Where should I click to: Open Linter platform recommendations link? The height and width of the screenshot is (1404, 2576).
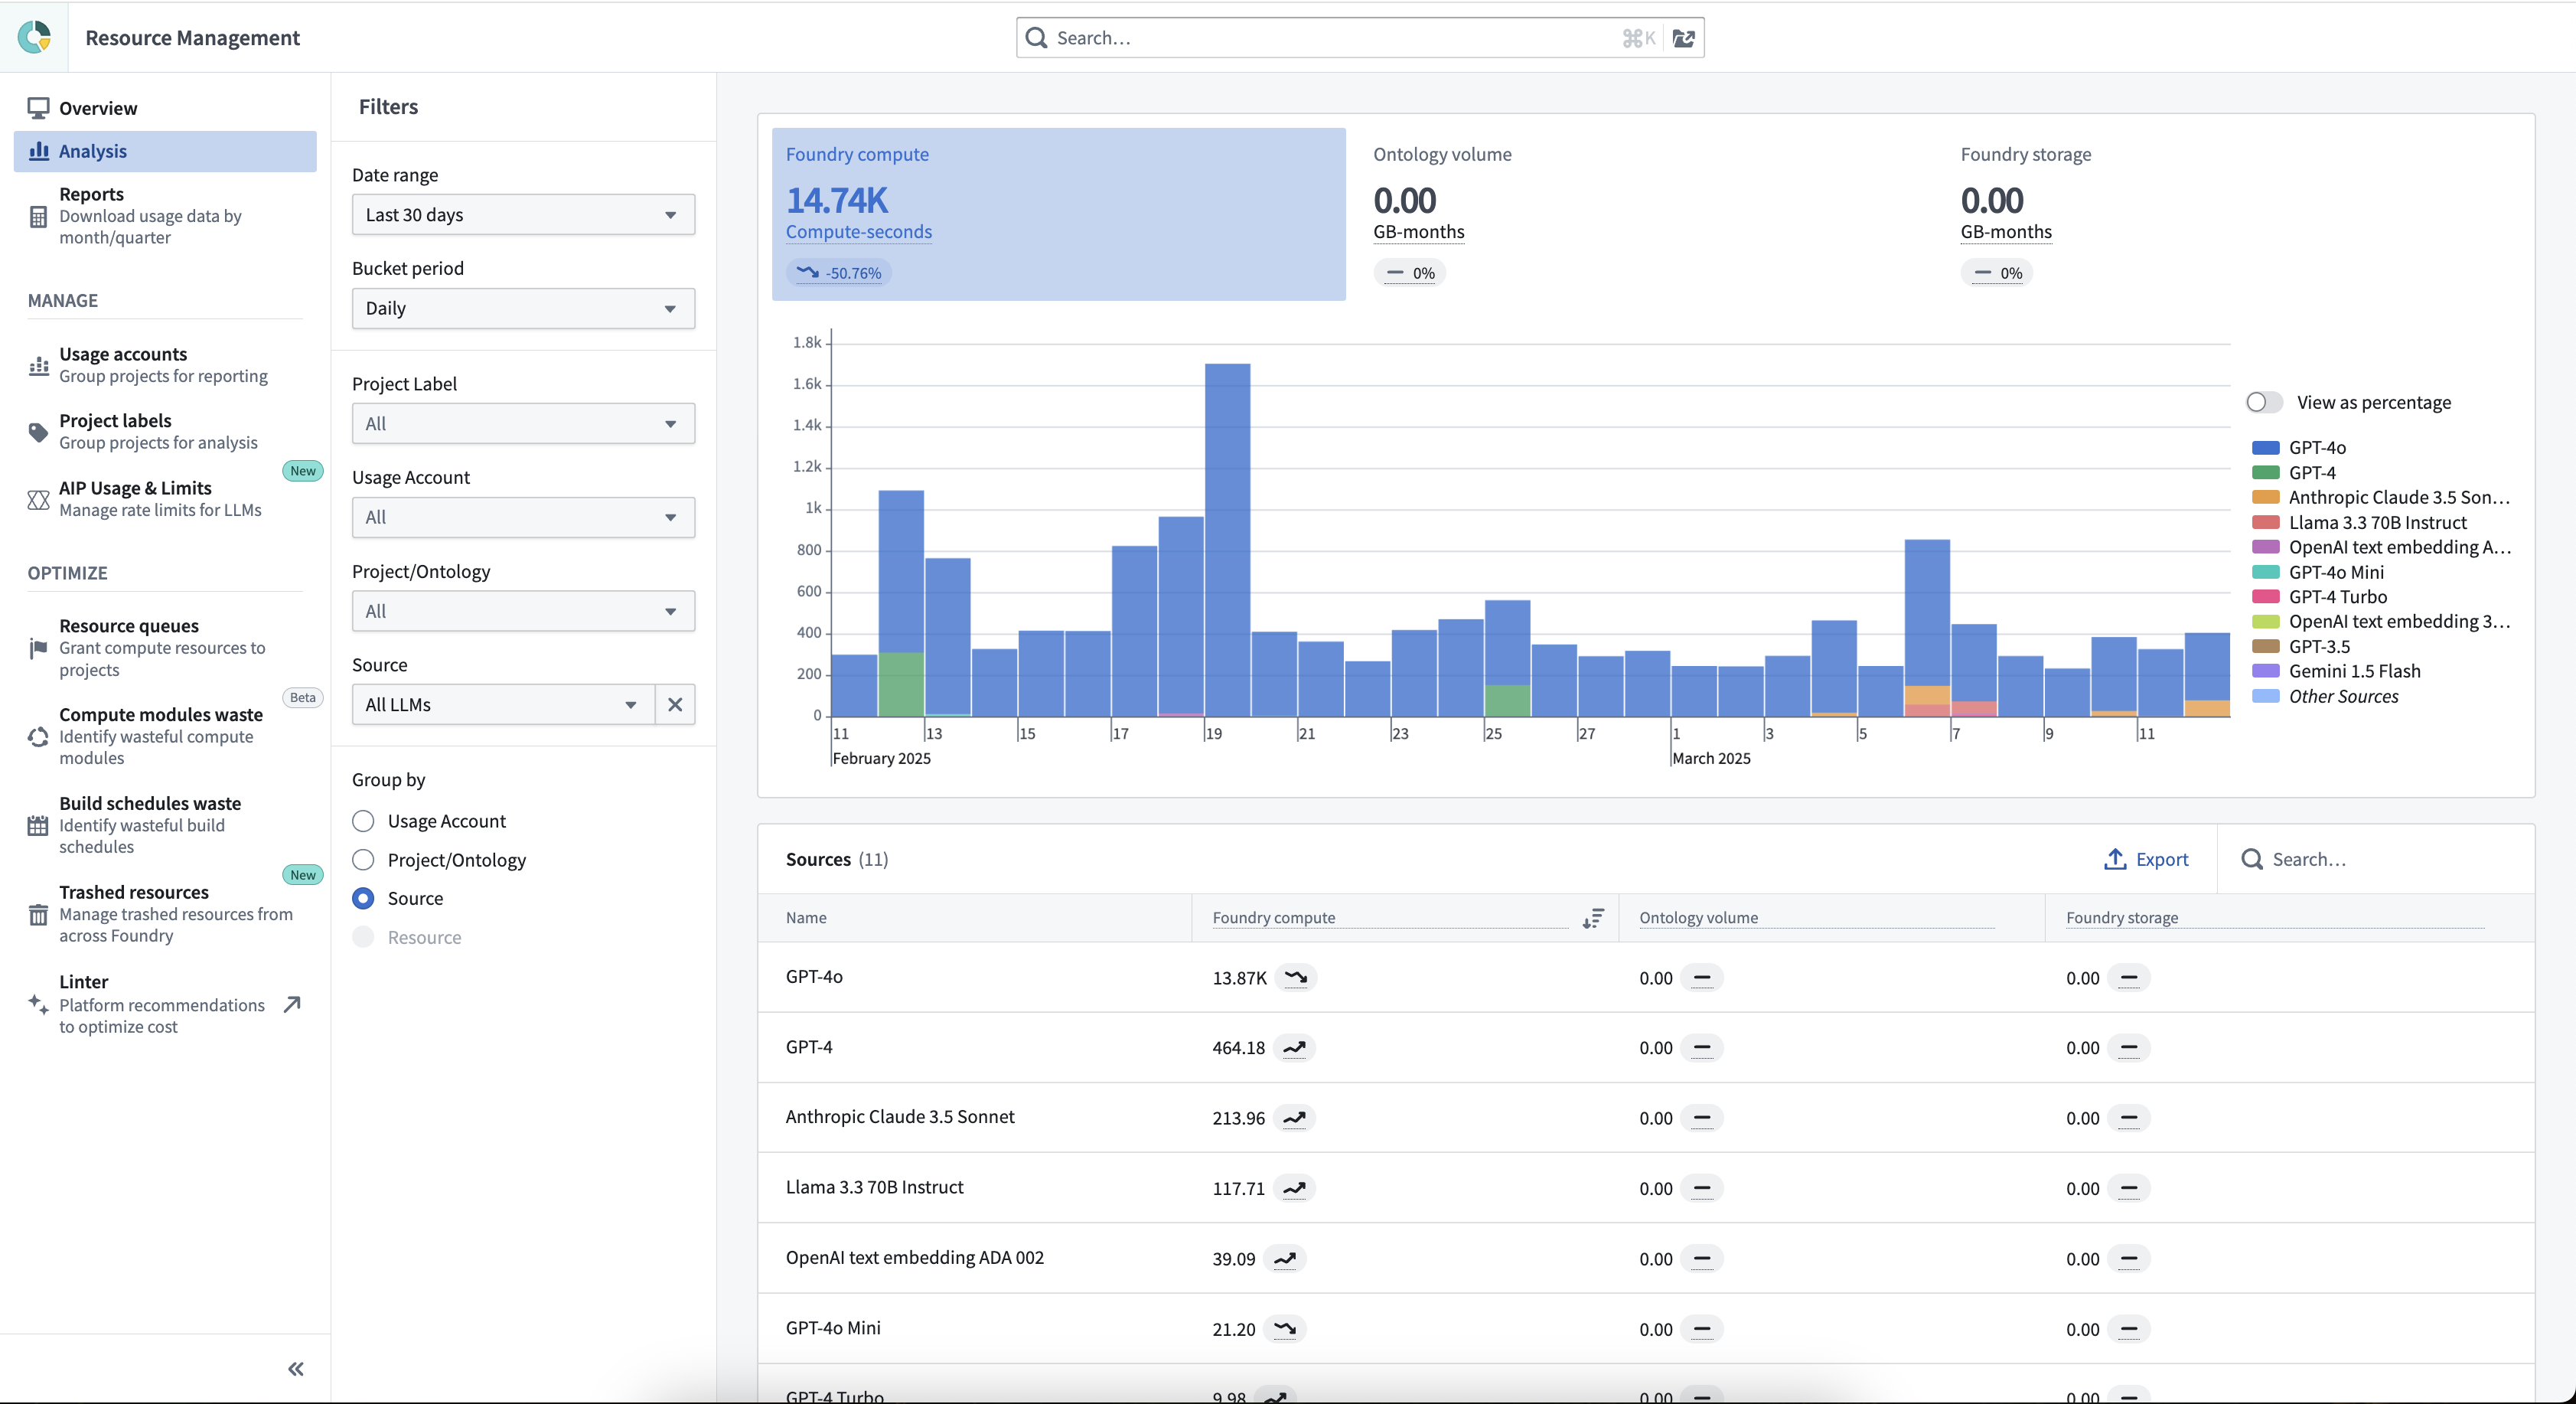click(160, 1004)
